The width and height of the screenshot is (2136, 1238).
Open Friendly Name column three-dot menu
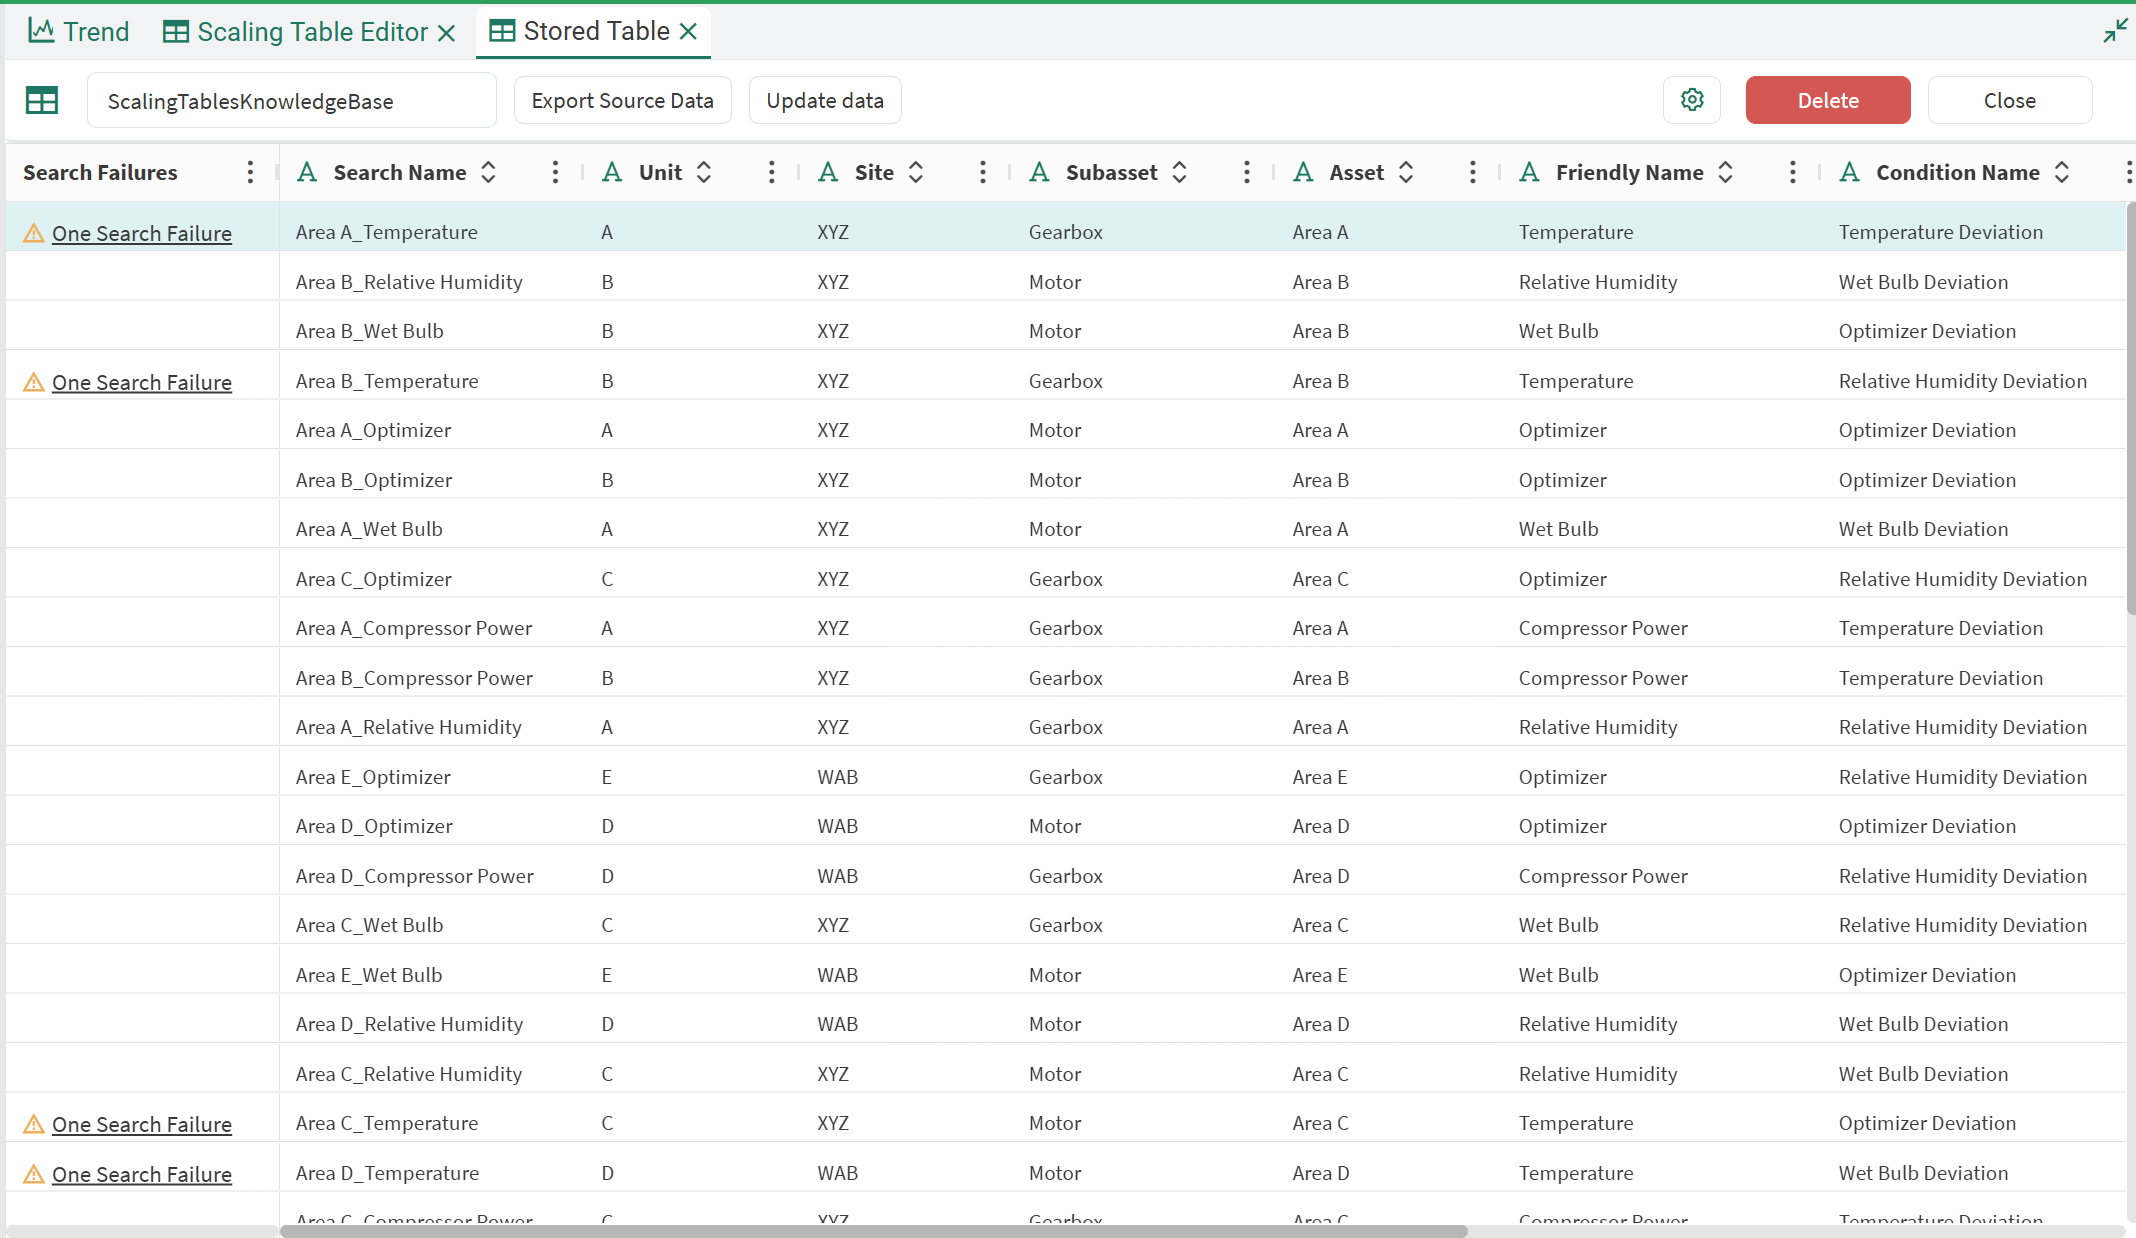point(1792,172)
